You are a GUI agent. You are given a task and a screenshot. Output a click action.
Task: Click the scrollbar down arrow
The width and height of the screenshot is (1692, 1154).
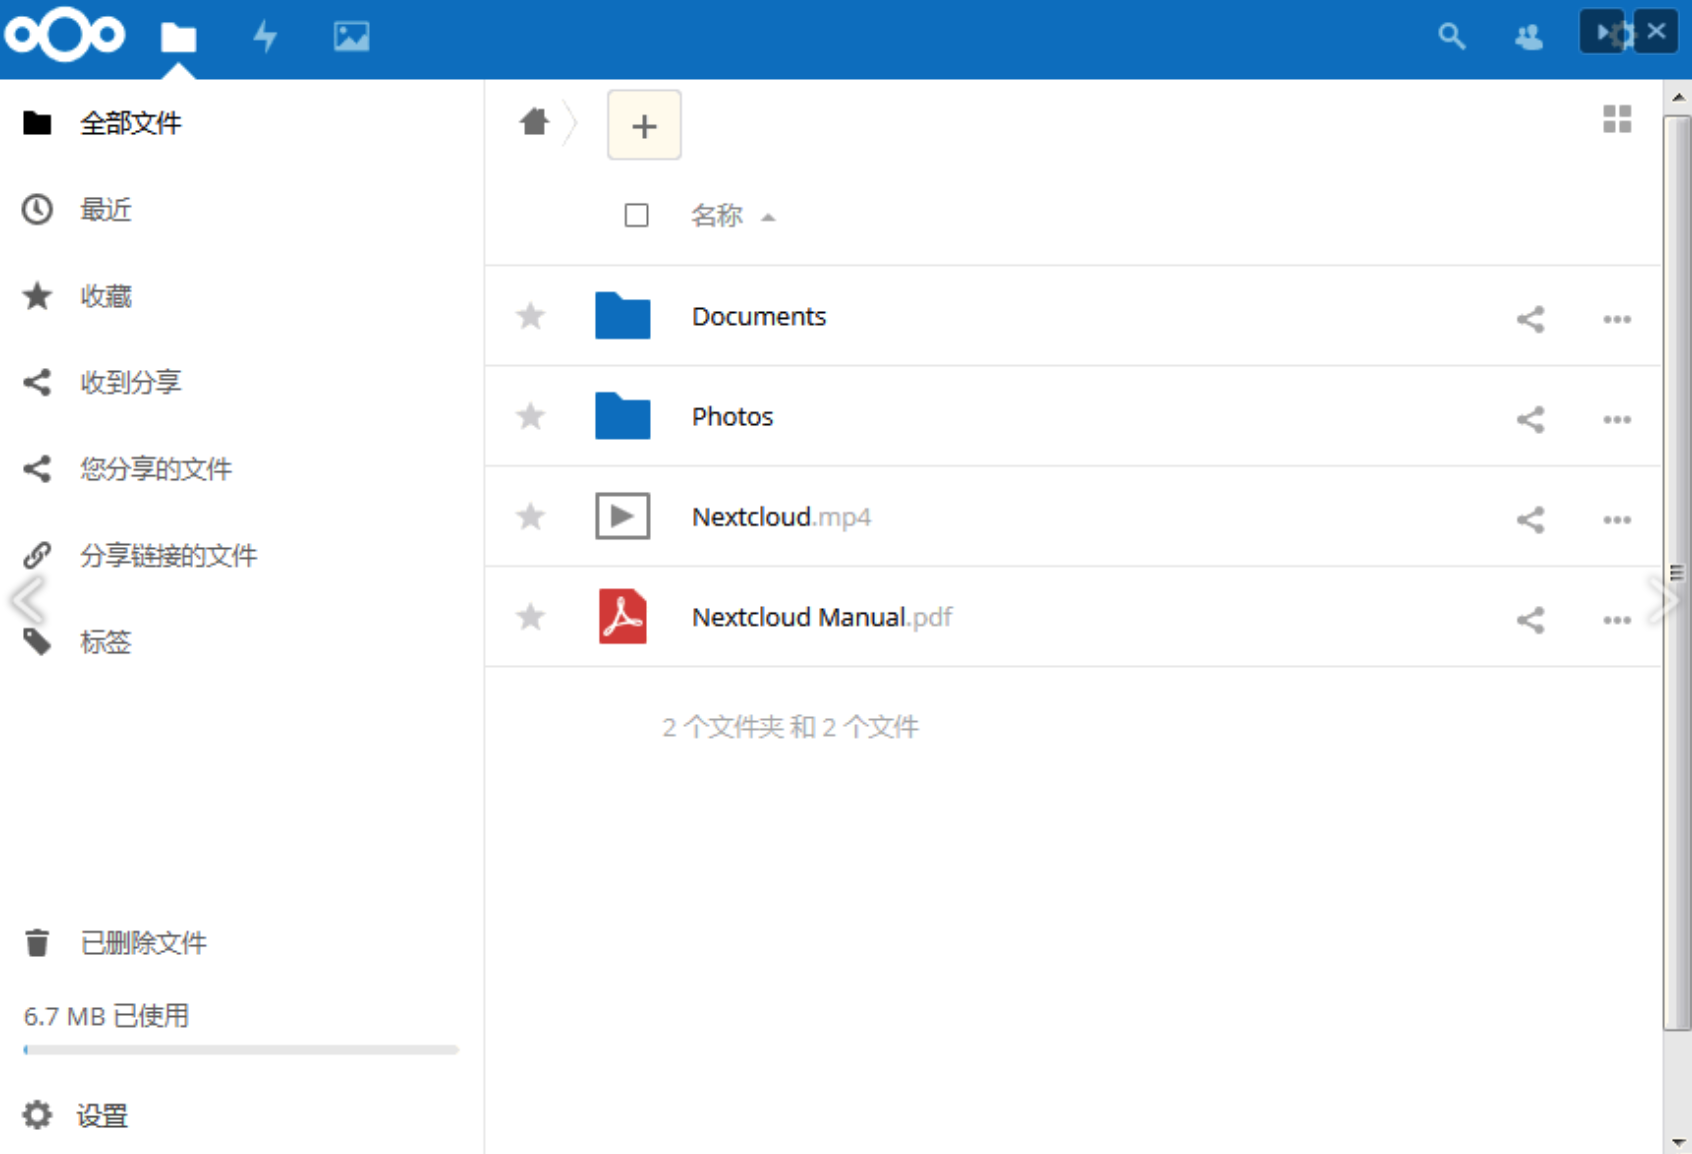[1677, 1141]
